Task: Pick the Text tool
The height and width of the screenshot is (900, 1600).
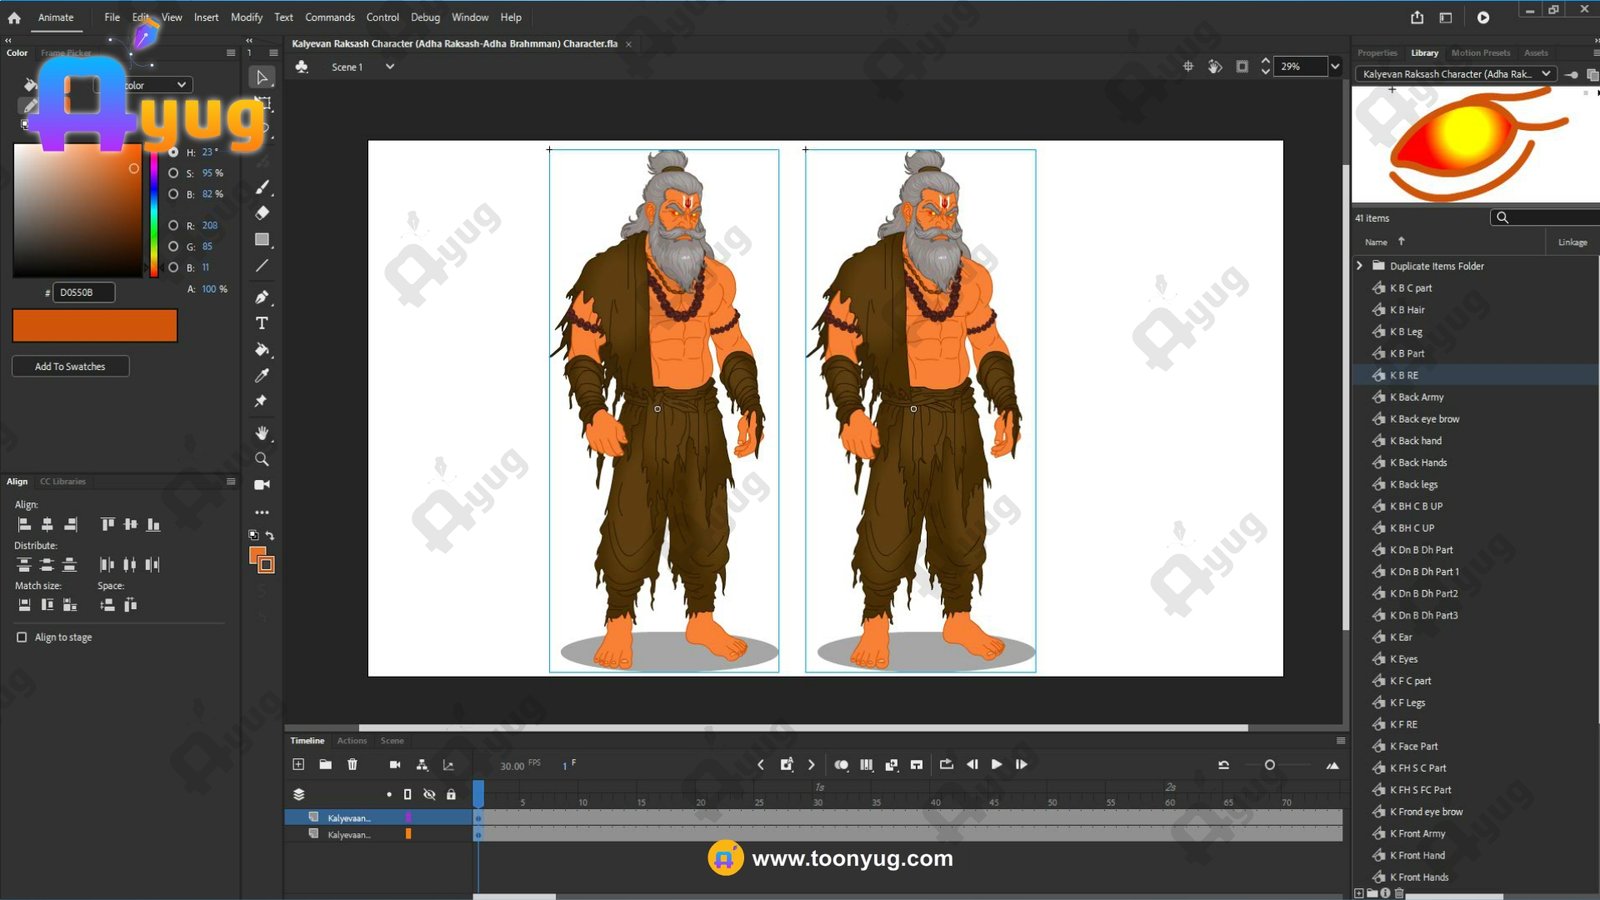Action: pyautogui.click(x=262, y=323)
